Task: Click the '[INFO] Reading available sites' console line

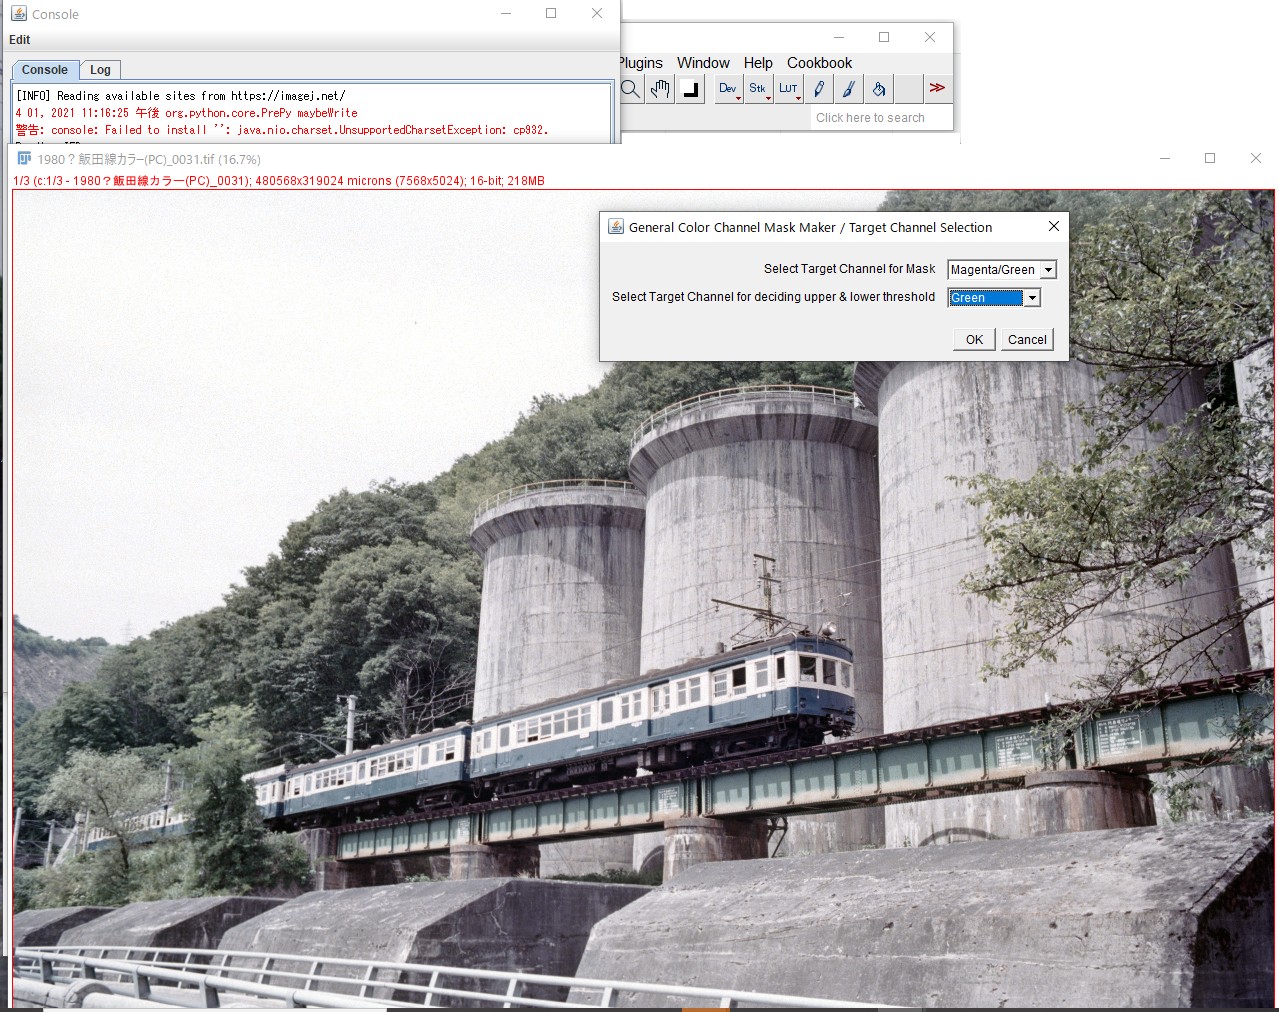Action: [x=181, y=96]
